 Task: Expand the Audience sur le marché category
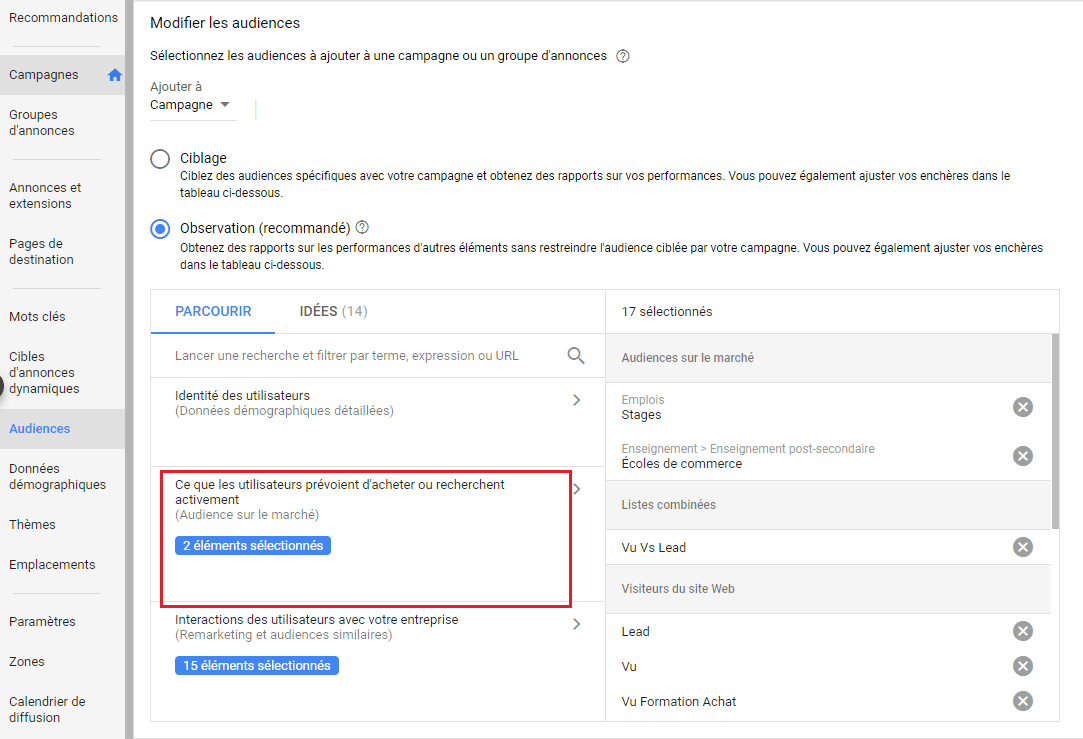pos(576,489)
